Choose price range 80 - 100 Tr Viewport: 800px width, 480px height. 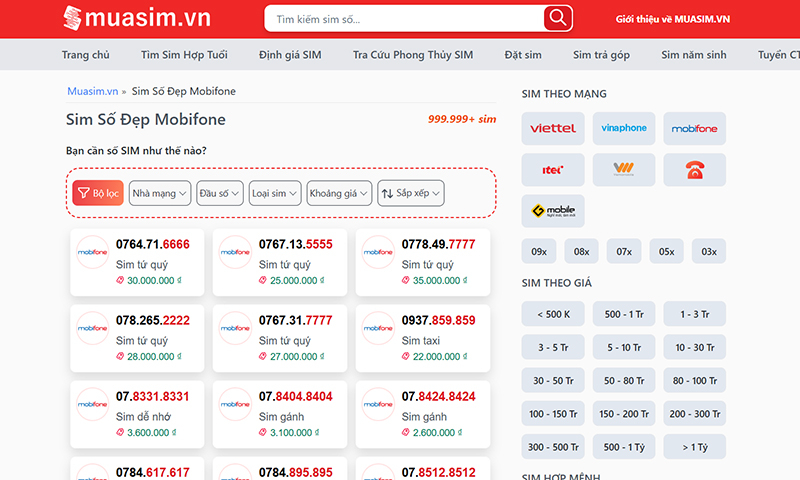pos(694,381)
